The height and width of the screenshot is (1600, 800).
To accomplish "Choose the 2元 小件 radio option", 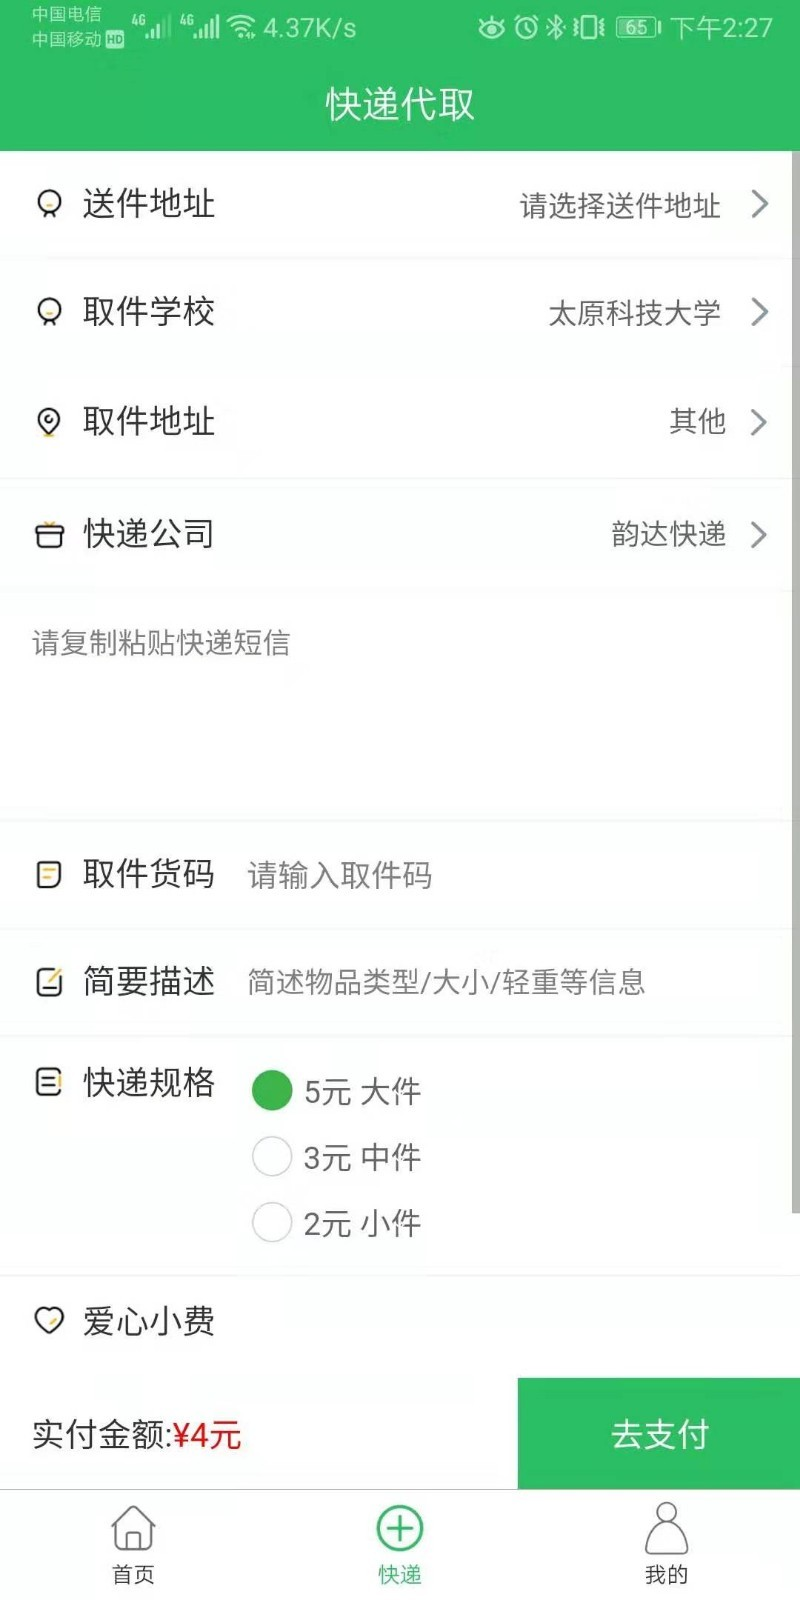I will pos(272,1222).
